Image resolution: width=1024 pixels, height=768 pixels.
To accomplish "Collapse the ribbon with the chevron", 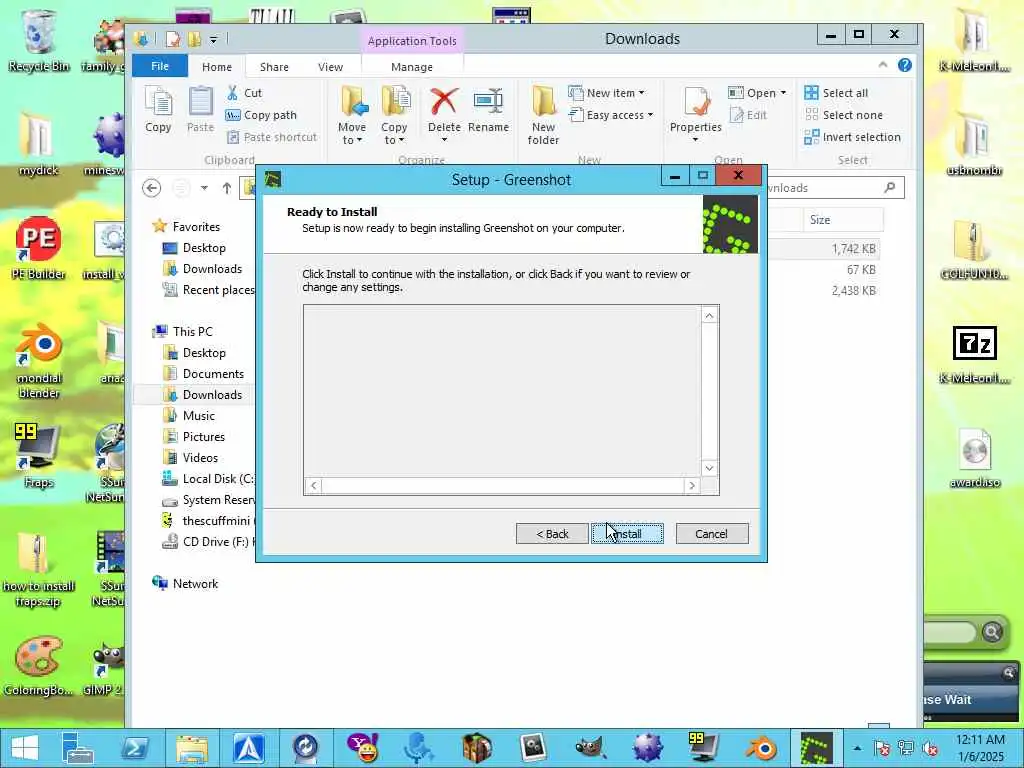I will 883,65.
